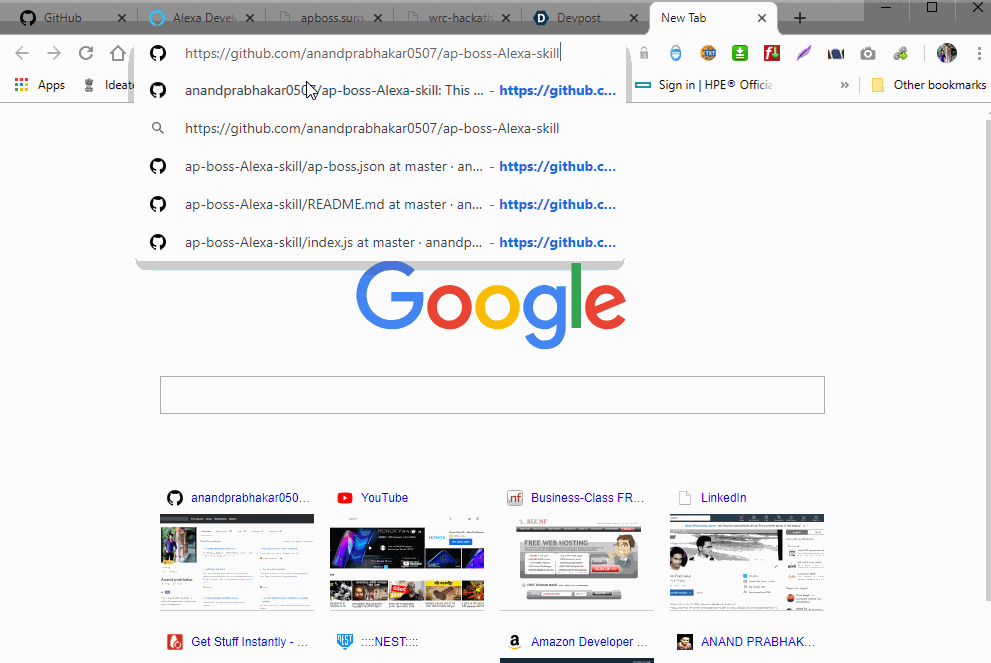Image resolution: width=991 pixels, height=663 pixels.
Task: Select suggestion 'ap-boss-Alexa-skill: This ...'
Action: click(380, 90)
